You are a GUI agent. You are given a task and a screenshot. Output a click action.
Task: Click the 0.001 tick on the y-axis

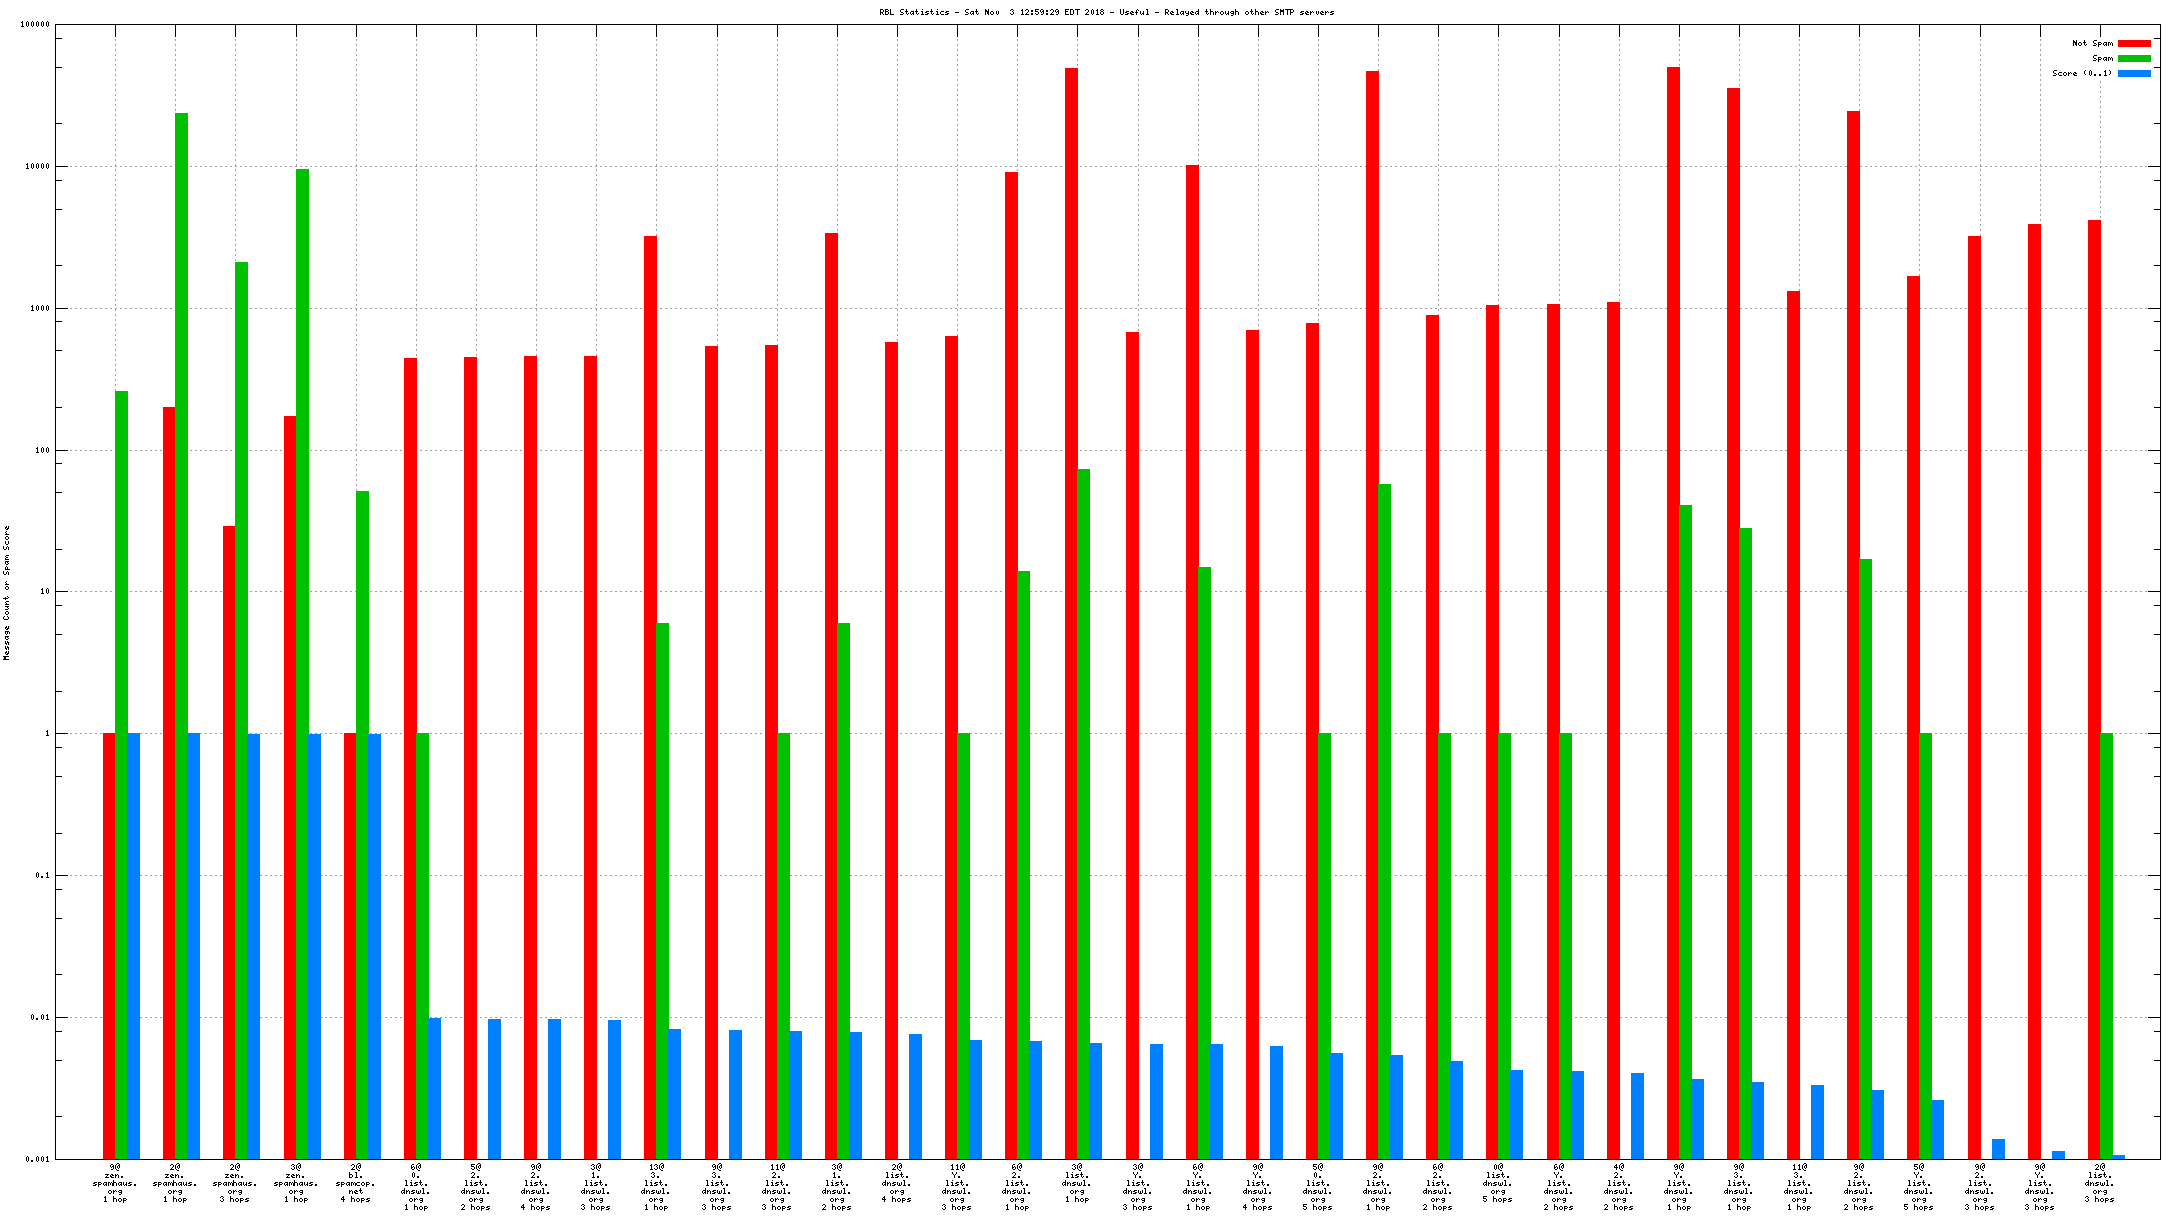[38, 1160]
